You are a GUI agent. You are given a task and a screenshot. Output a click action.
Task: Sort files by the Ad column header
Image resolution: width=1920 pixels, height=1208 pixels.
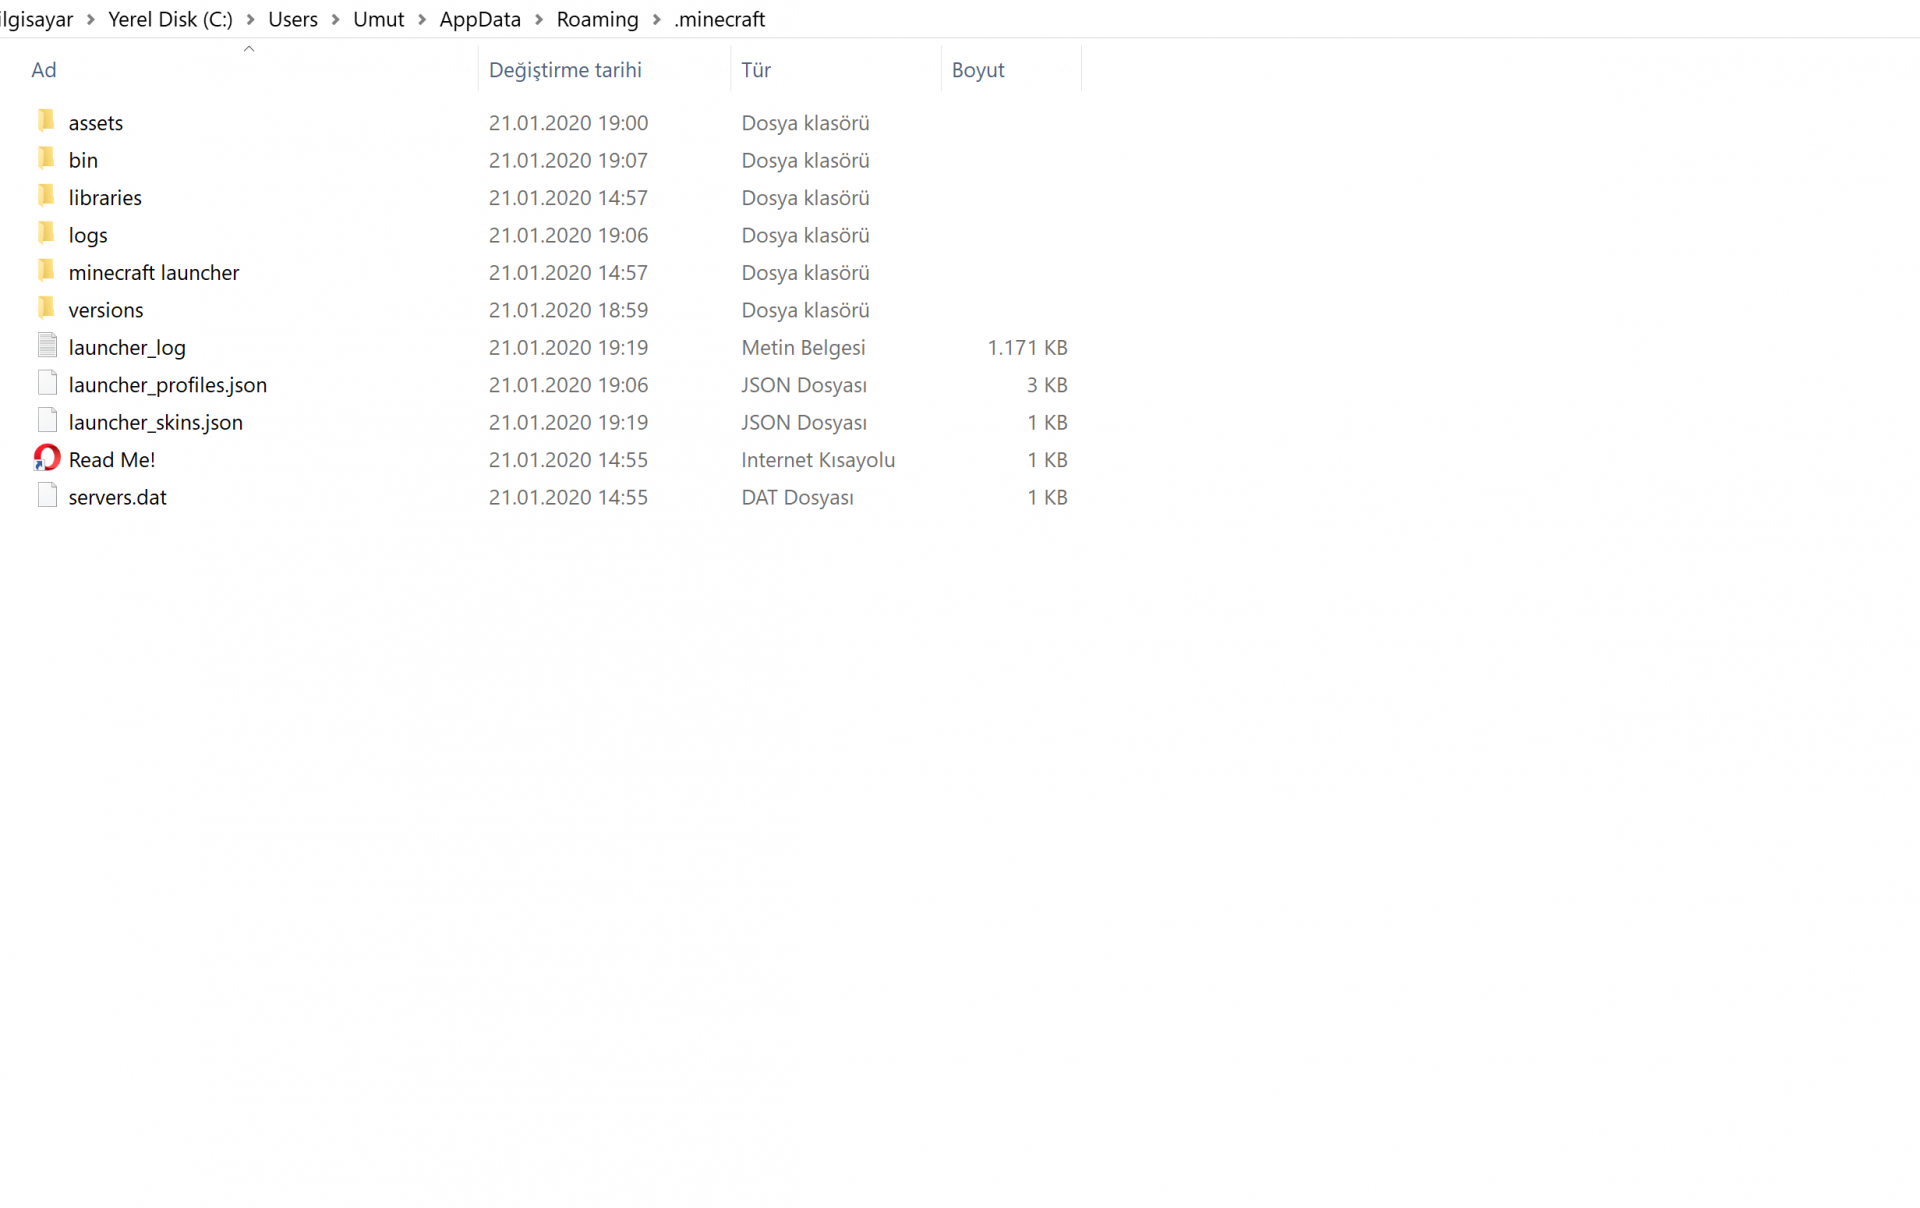tap(44, 70)
